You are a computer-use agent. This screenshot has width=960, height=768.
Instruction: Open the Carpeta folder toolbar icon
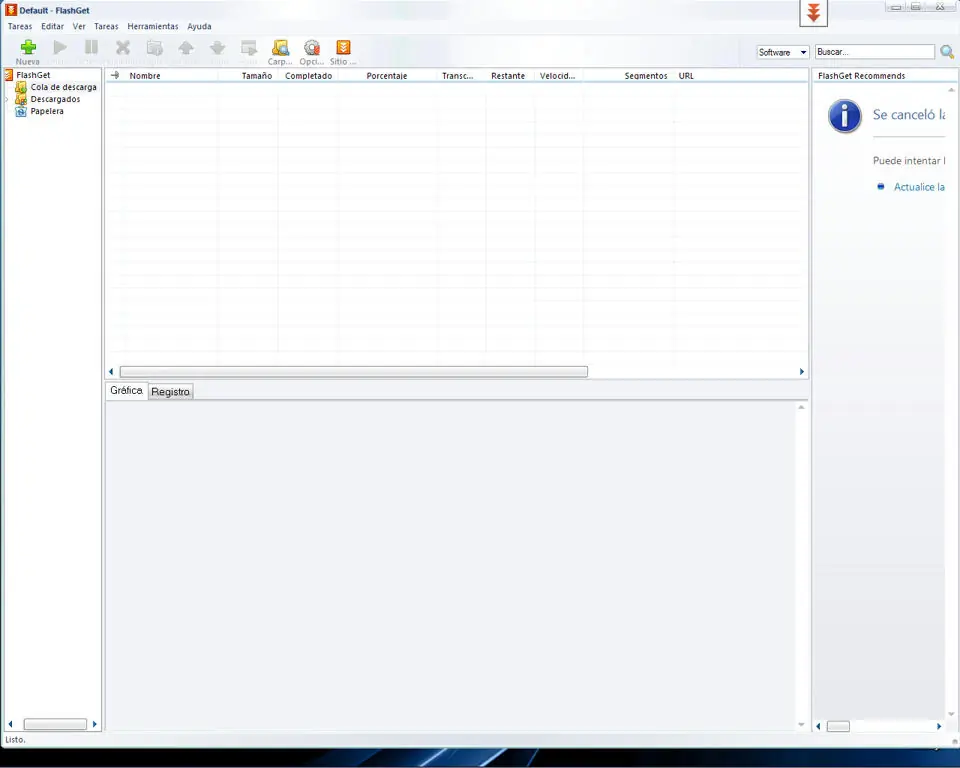coord(280,48)
